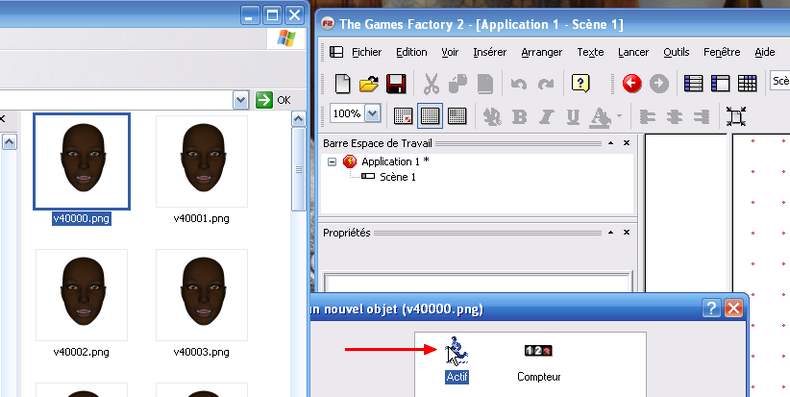790x397 pixels.
Task: Close the Propriétés panel
Action: click(x=627, y=233)
